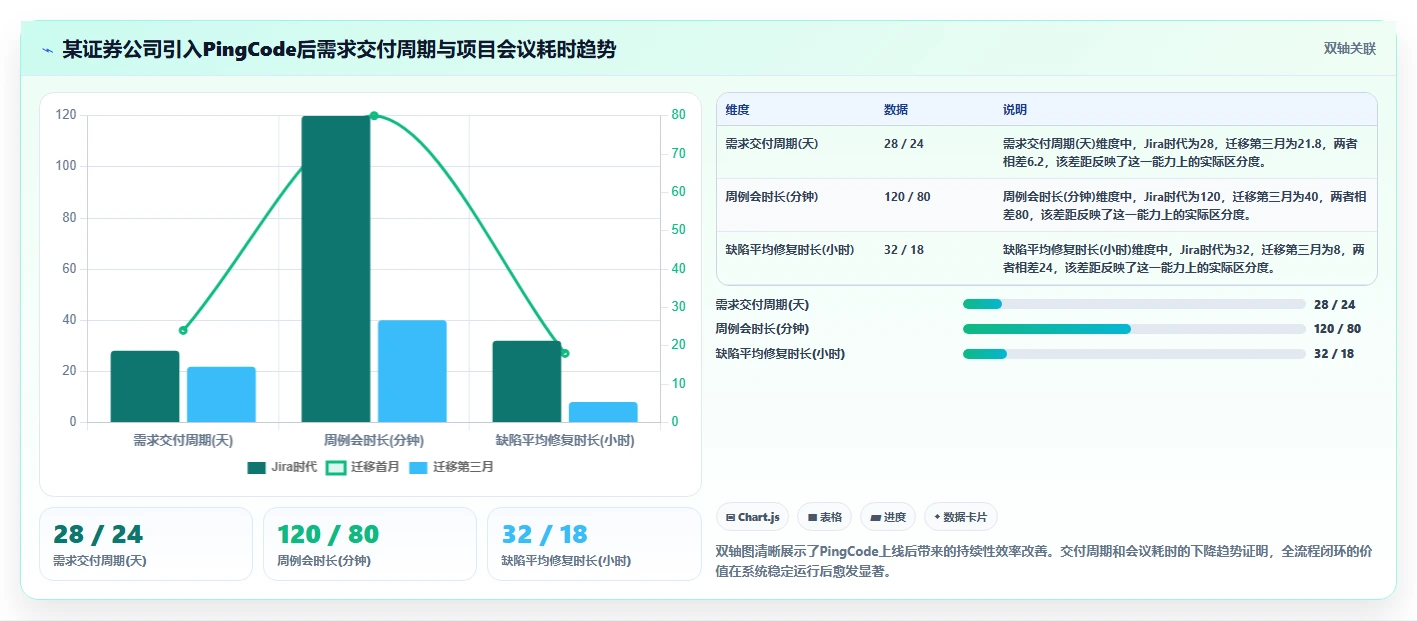Click the 缺陷平均修复时长(小时) x-axis label
This screenshot has height=621, width=1417.
(x=565, y=440)
